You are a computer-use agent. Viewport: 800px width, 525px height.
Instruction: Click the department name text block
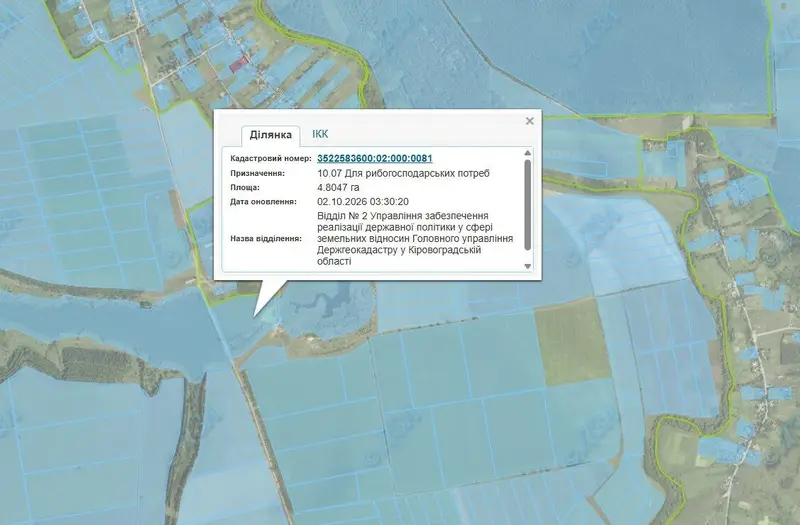point(415,238)
